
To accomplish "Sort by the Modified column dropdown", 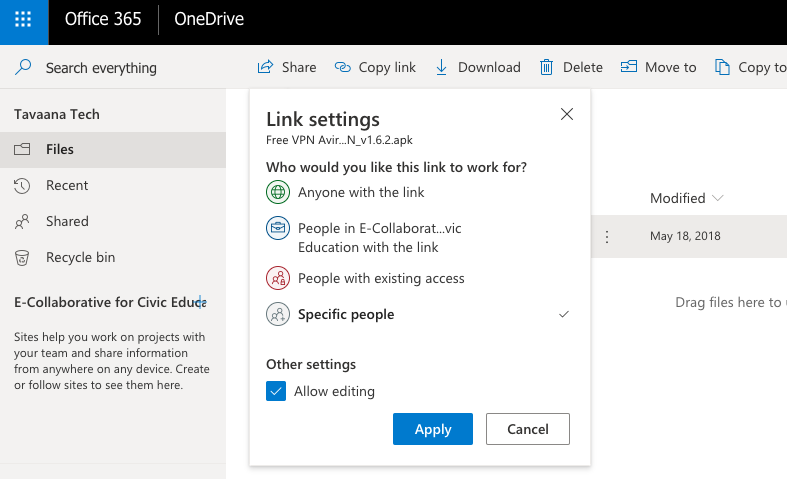I will point(686,198).
